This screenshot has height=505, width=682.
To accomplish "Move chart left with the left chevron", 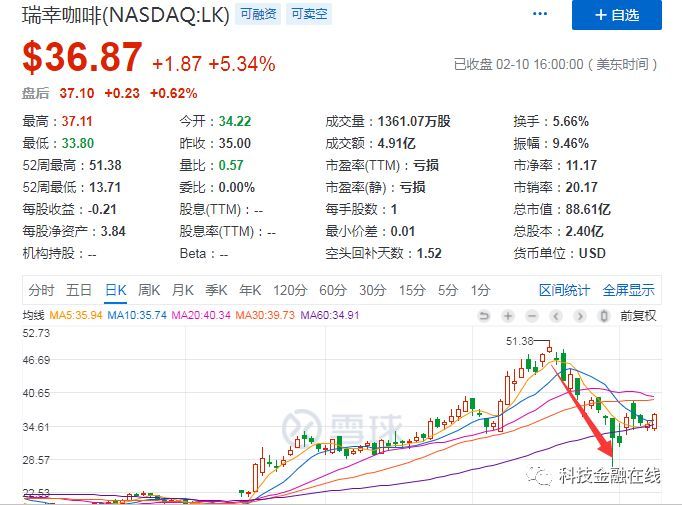I will [556, 316].
